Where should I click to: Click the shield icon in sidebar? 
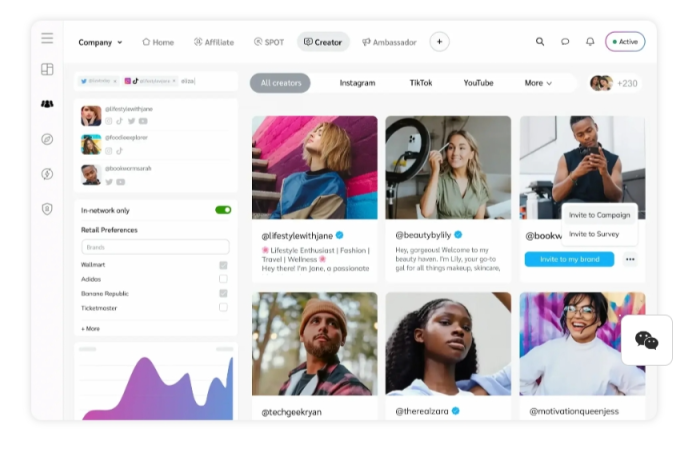click(47, 209)
